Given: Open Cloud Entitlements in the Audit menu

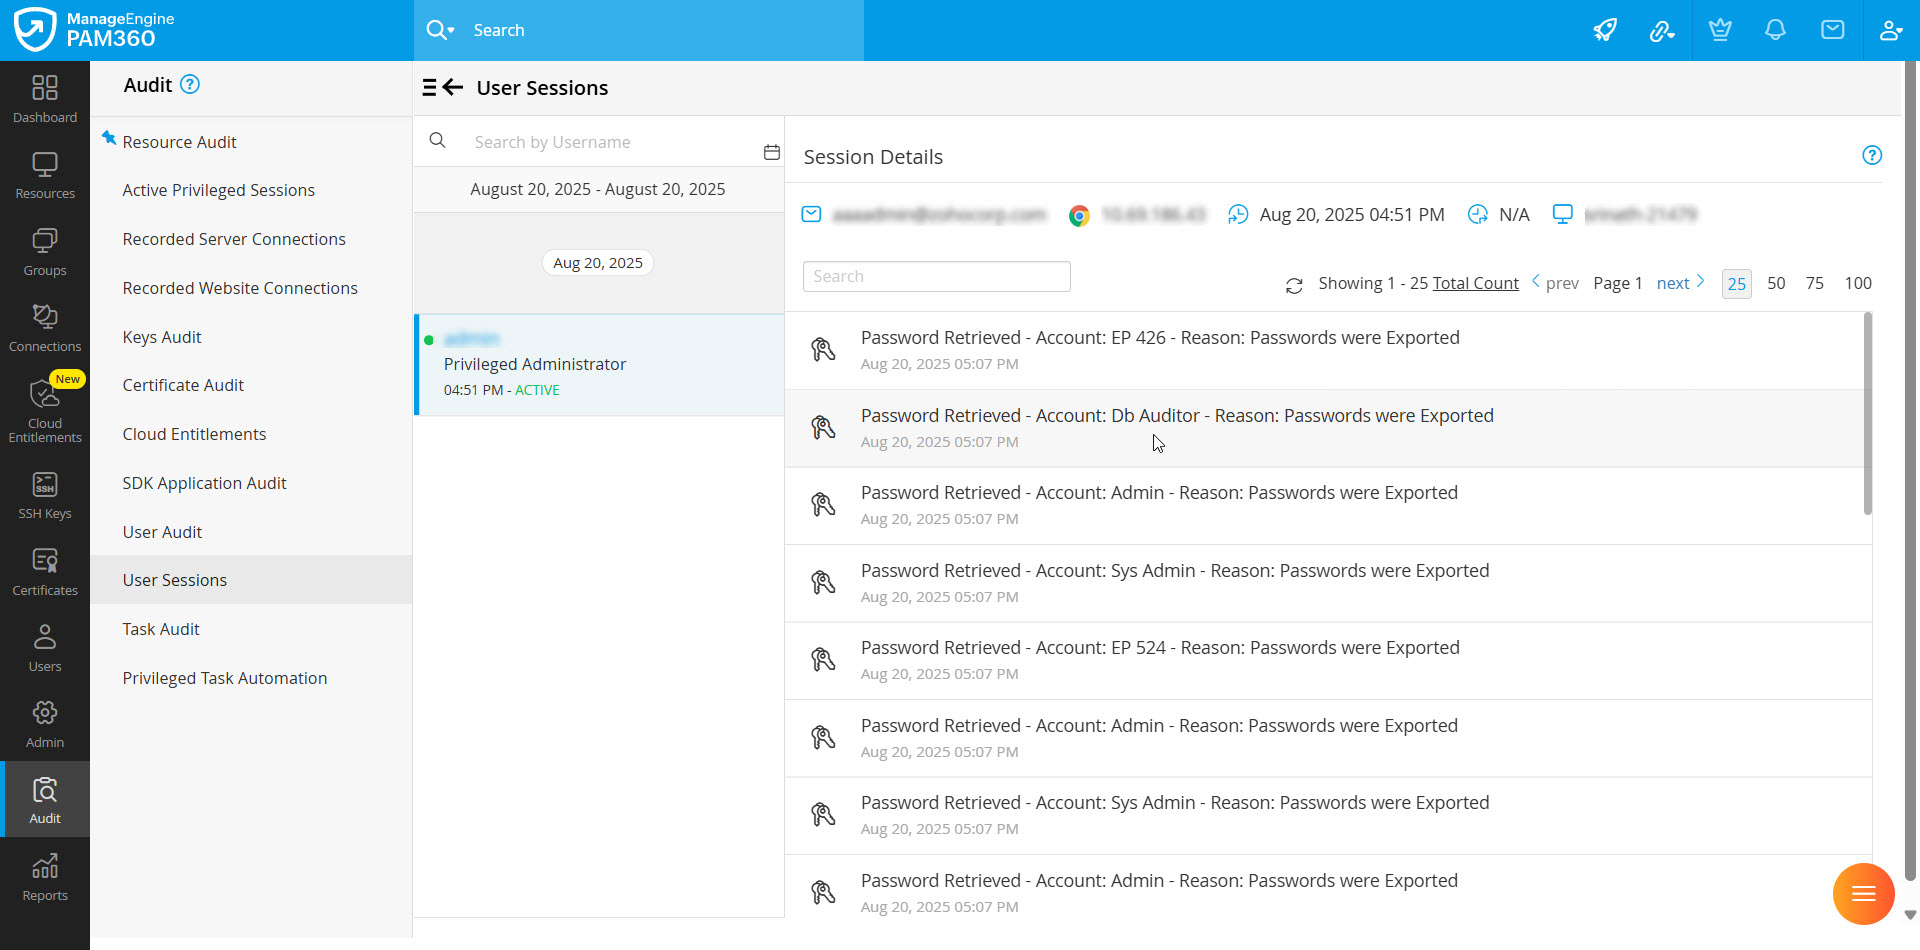Looking at the screenshot, I should tap(194, 434).
